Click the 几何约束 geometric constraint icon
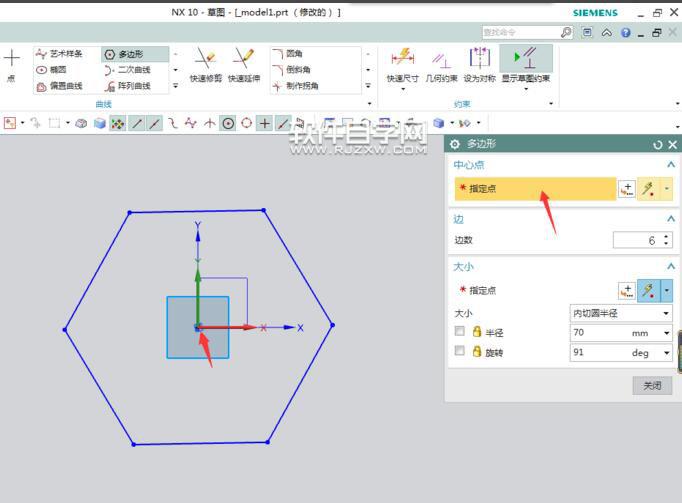The height and width of the screenshot is (503, 682). point(440,64)
